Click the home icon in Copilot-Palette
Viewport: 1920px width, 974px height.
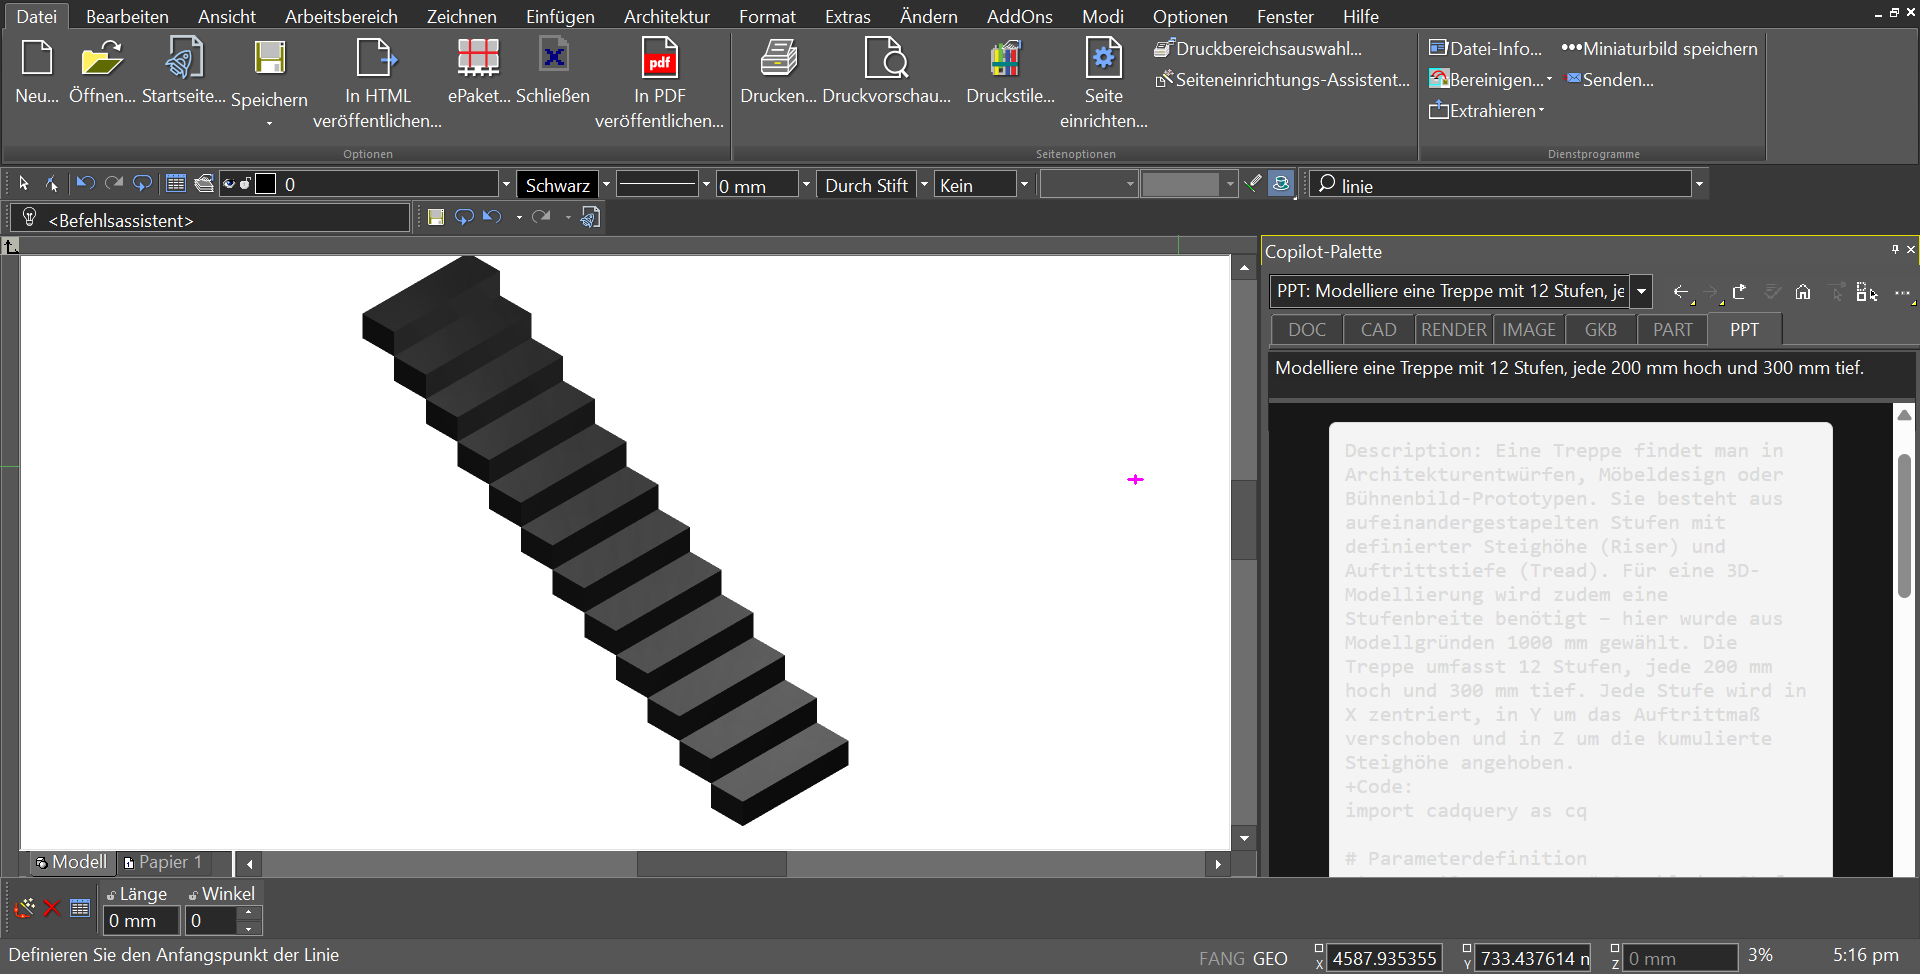click(x=1802, y=292)
